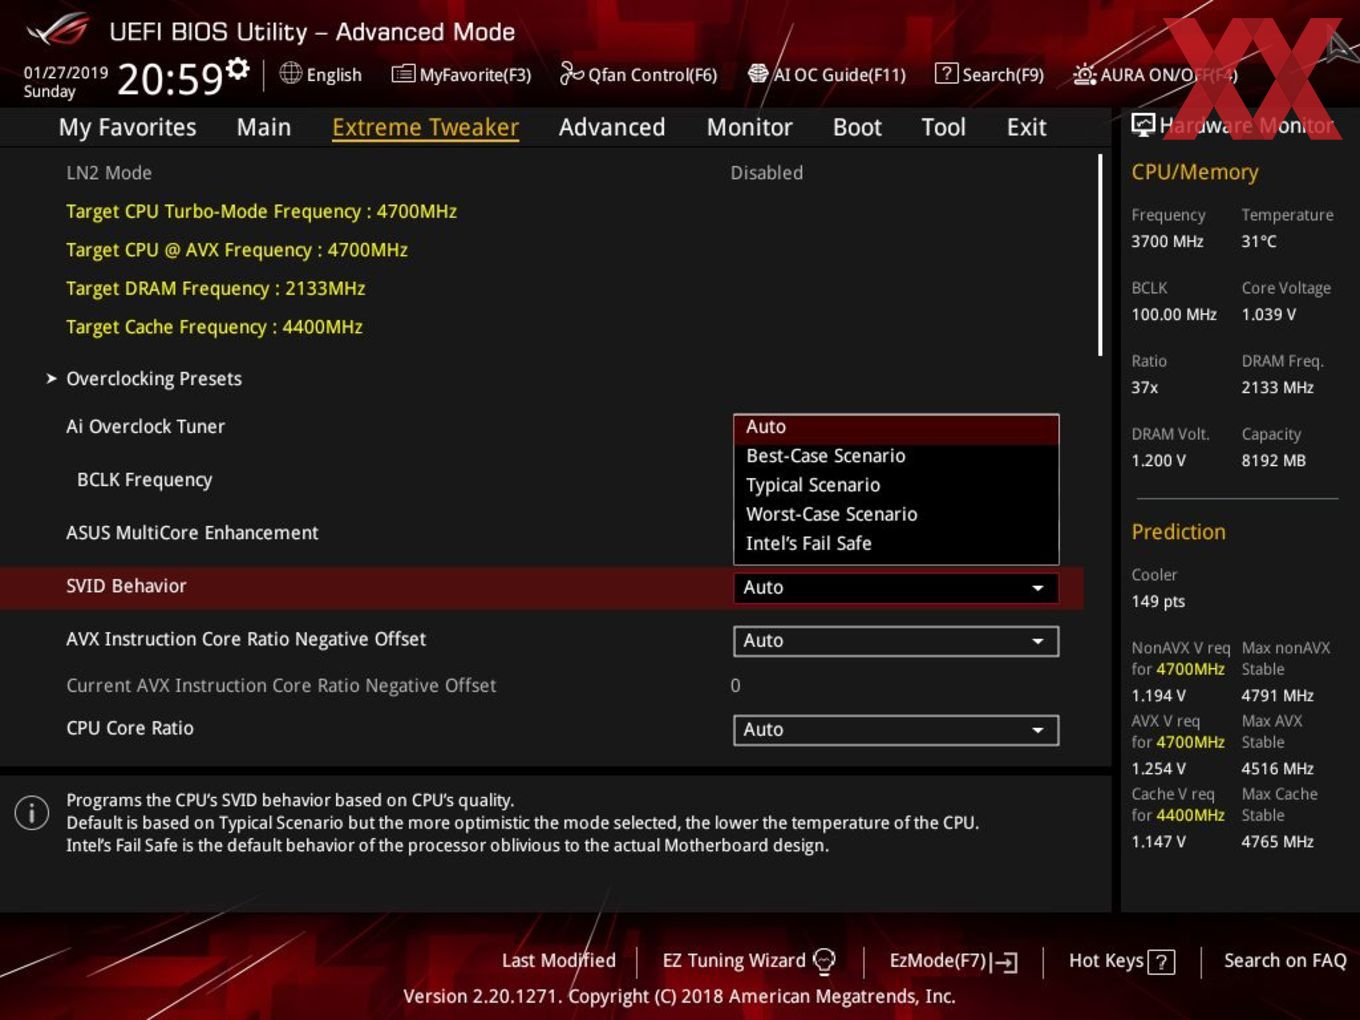Screen dimensions: 1360x1020
Task: Click the 4765 MHz Max Cache value
Action: pyautogui.click(x=1277, y=842)
